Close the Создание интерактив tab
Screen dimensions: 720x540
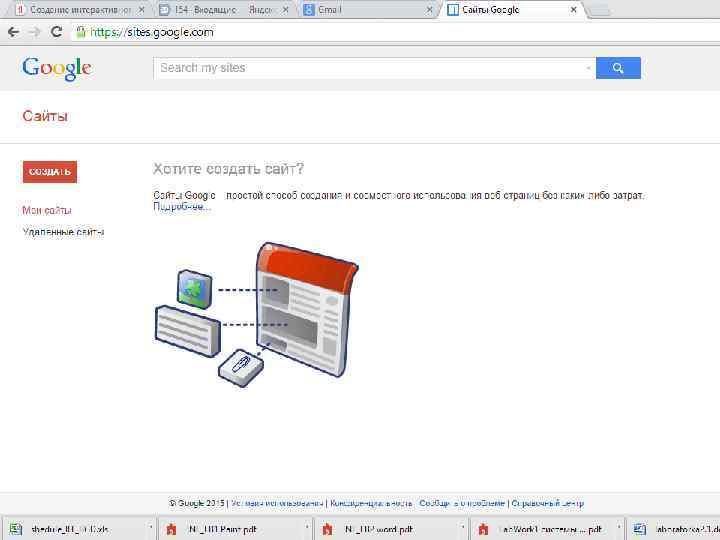point(142,10)
